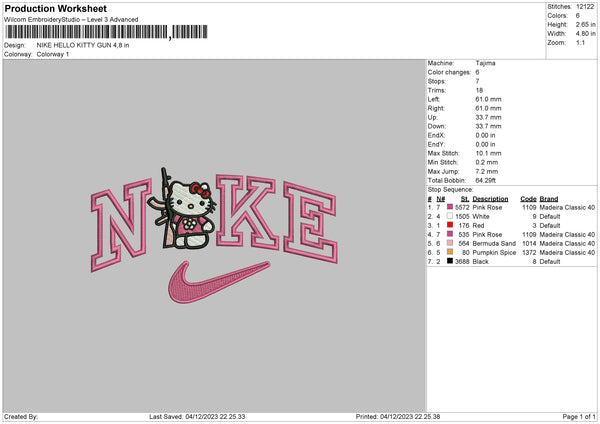This screenshot has width=600, height=424.
Task: Click the "Colorway 1" value
Action: coord(53,54)
